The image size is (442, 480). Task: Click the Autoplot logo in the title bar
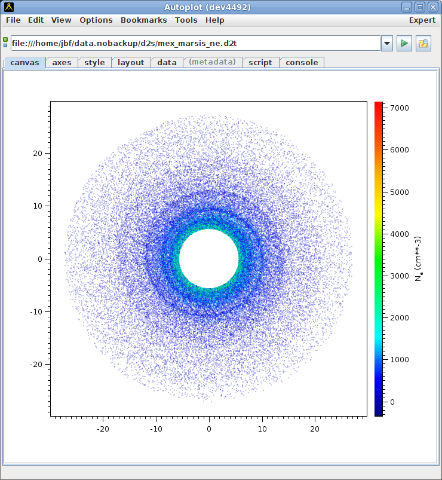pyautogui.click(x=9, y=7)
